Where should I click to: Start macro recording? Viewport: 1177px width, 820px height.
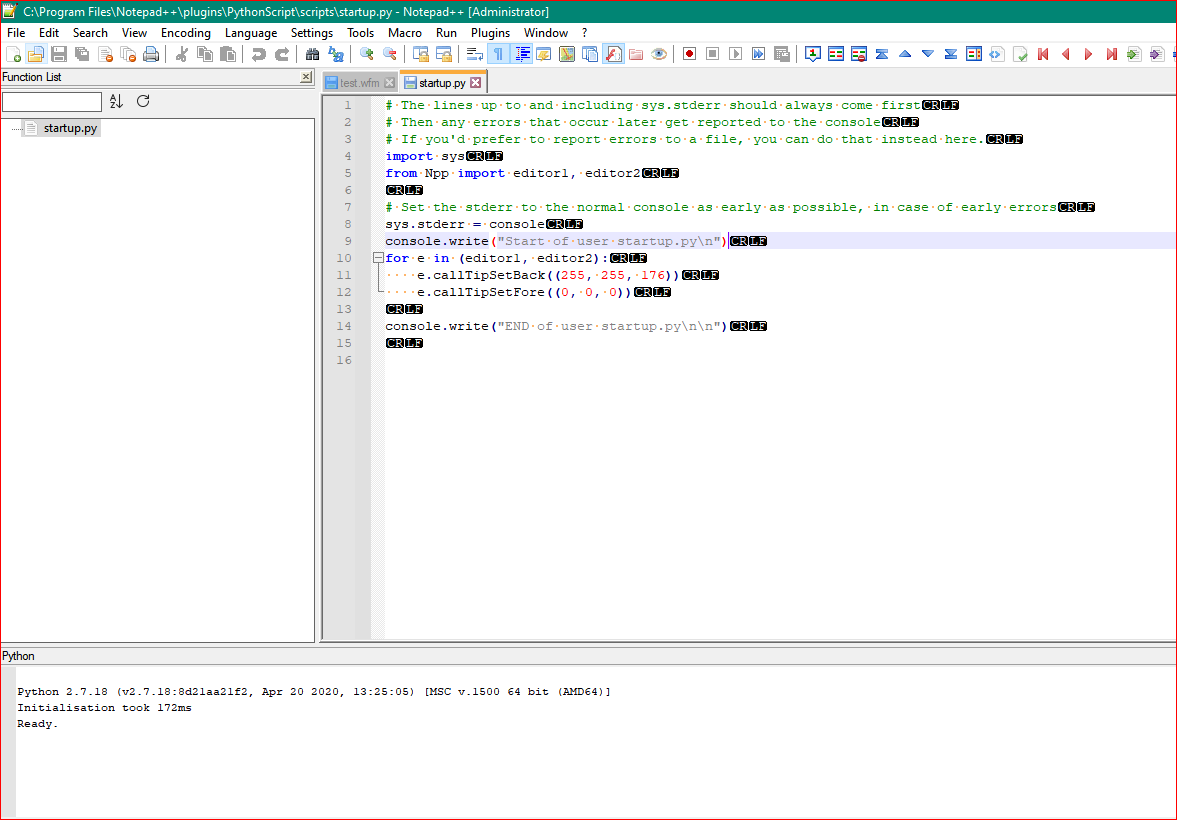[688, 53]
